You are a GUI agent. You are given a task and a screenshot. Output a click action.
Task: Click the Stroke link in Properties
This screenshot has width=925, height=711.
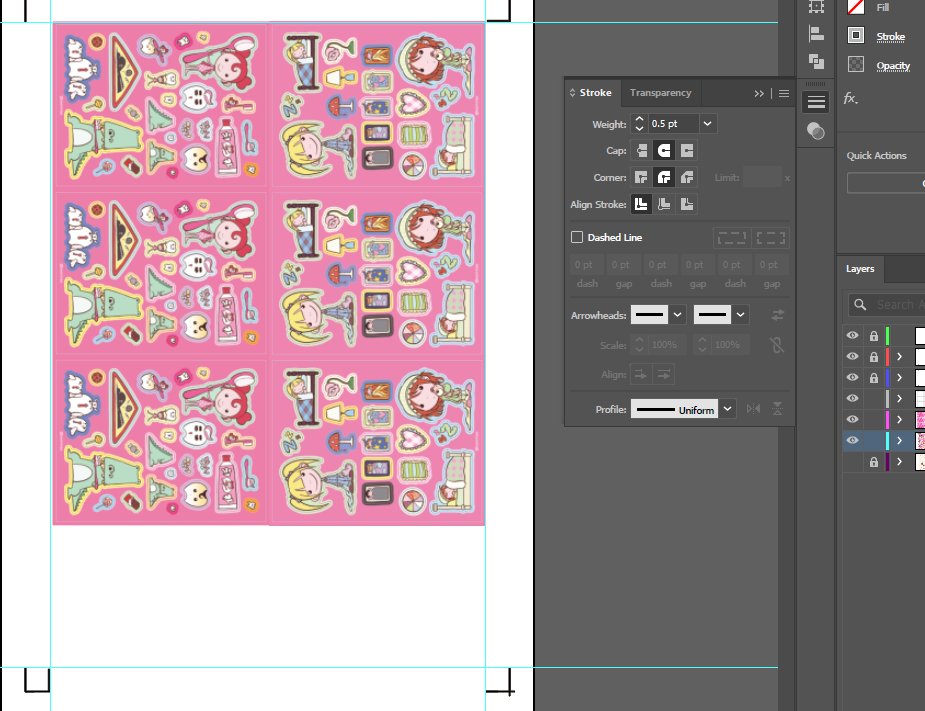coord(890,37)
